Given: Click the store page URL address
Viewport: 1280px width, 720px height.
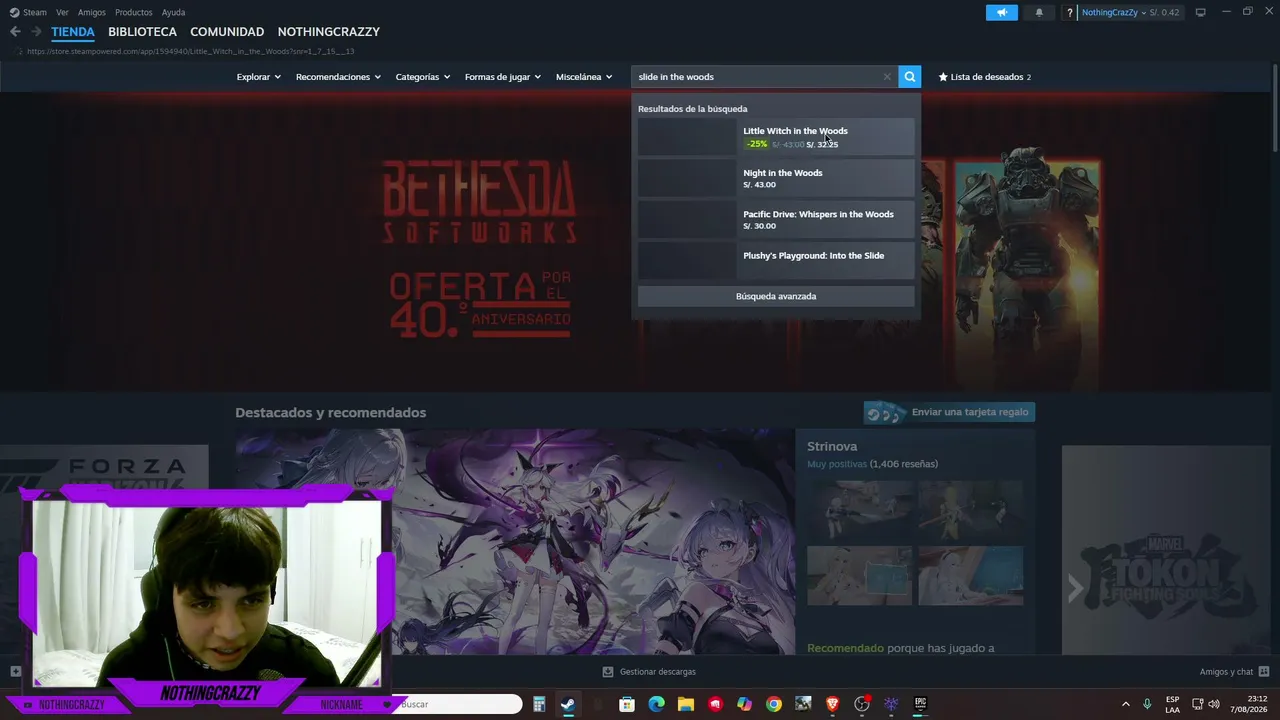Looking at the screenshot, I should 190,51.
